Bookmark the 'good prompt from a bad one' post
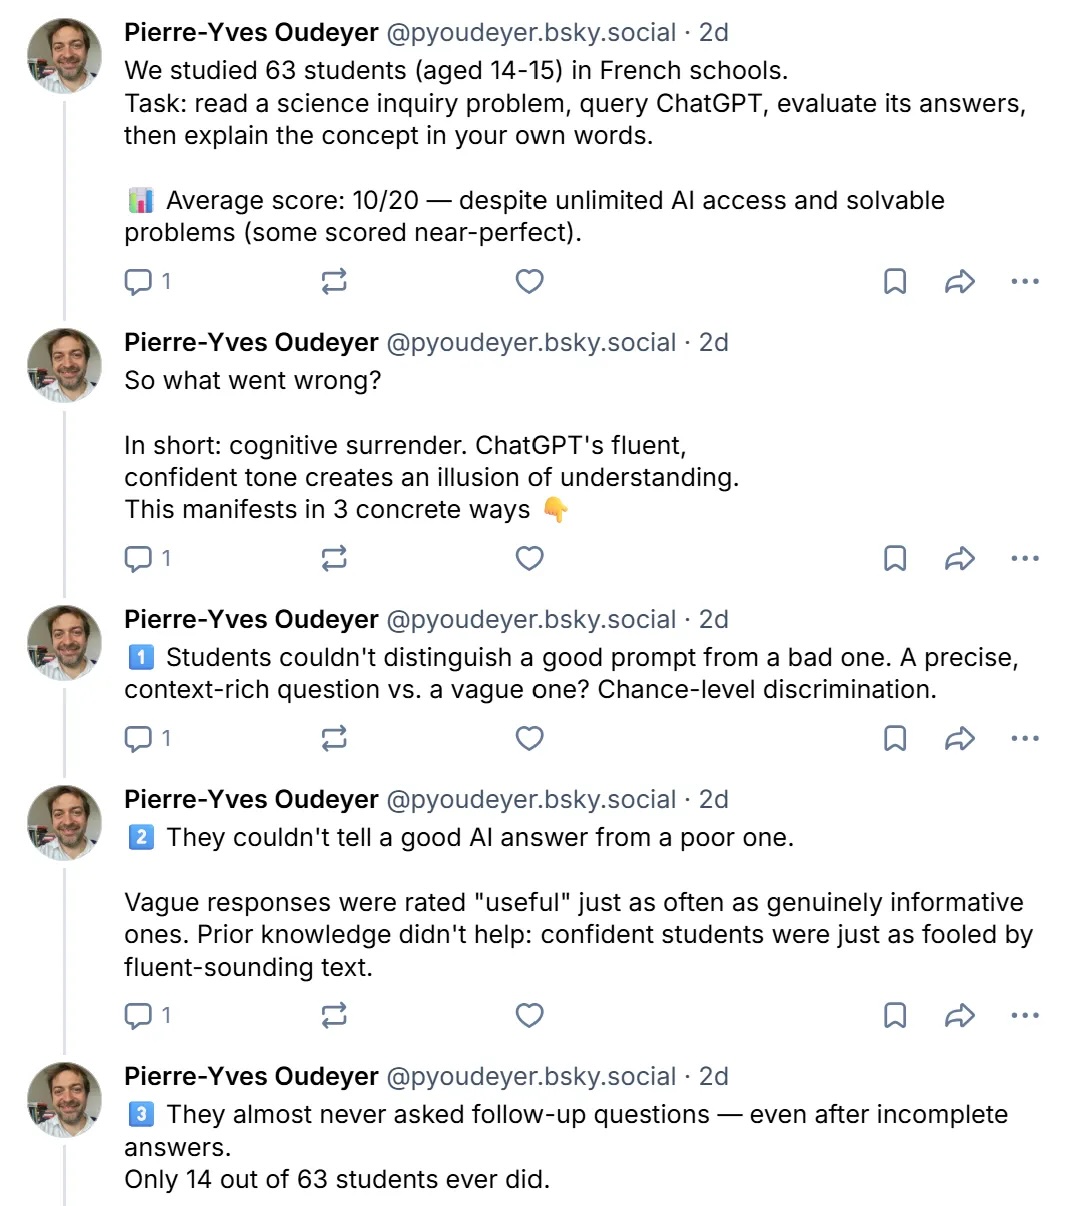Image resolution: width=1066 pixels, height=1206 pixels. click(895, 738)
